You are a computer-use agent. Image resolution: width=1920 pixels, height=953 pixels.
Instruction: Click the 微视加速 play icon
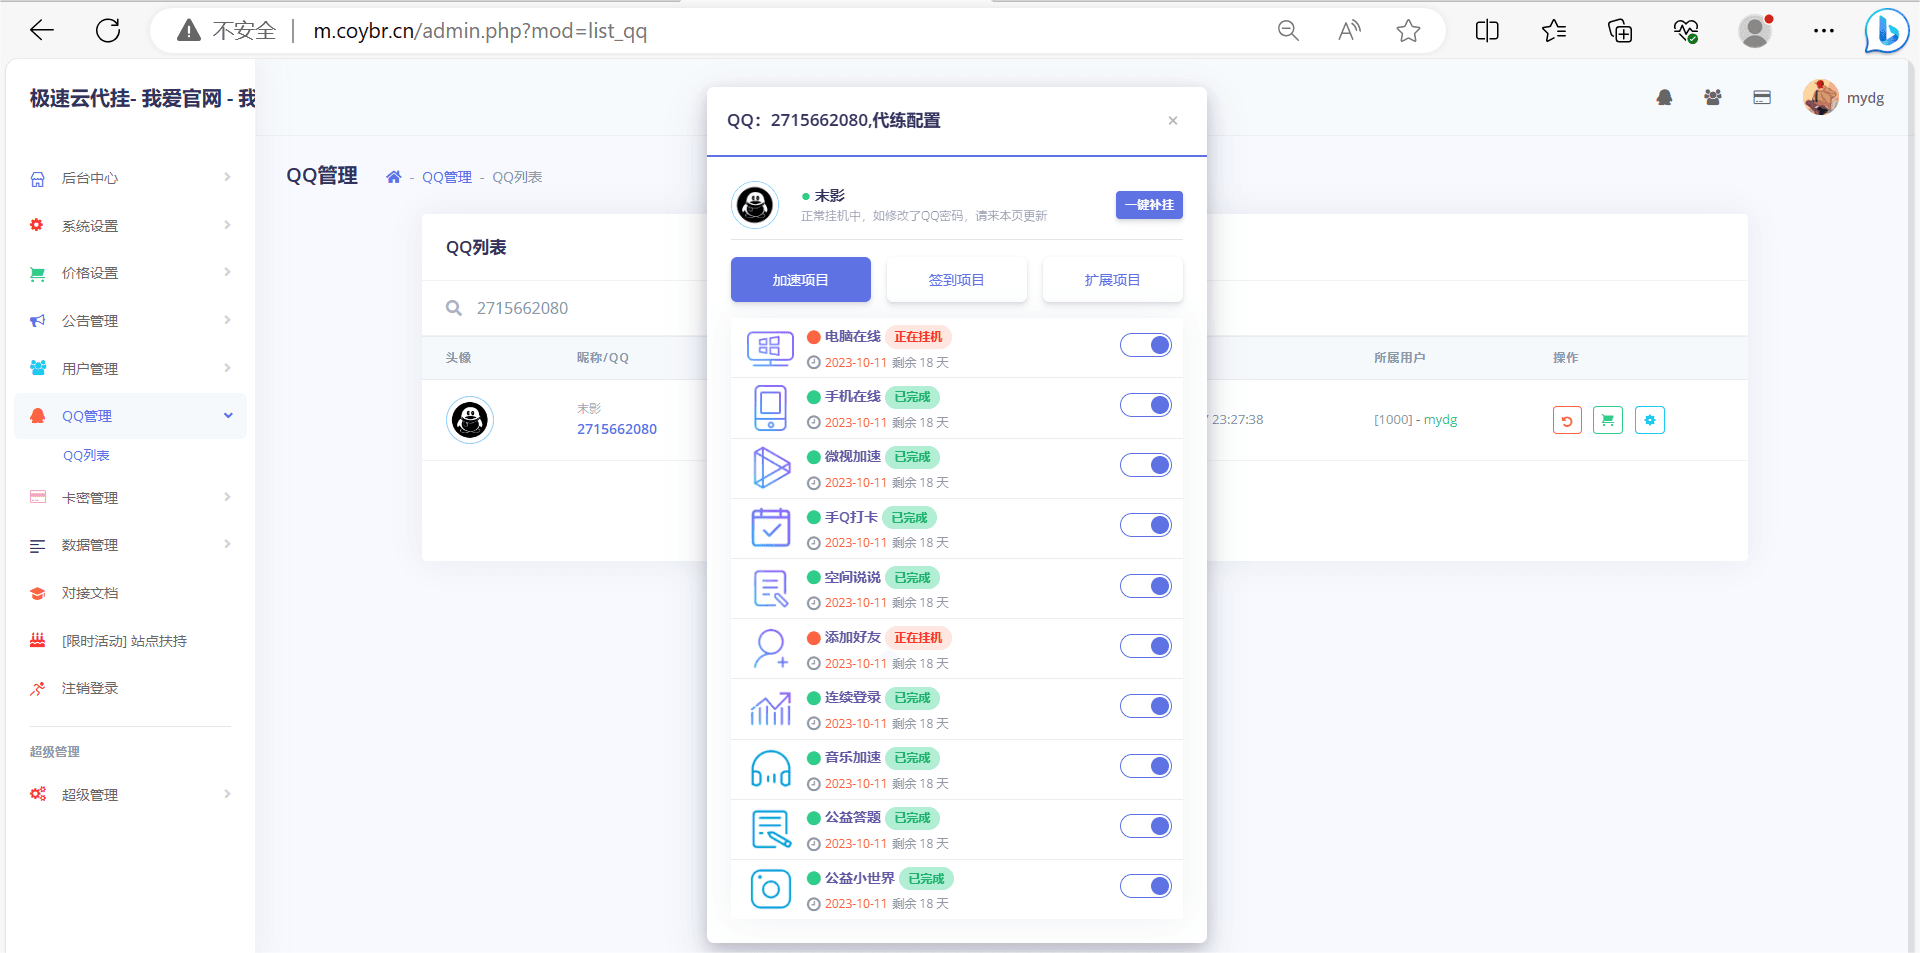[x=770, y=468]
